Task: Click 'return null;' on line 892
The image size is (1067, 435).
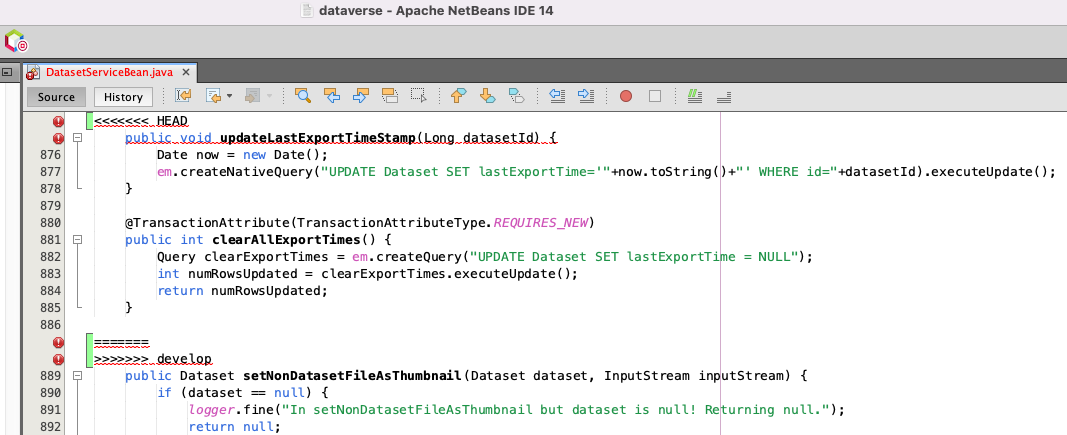Action: point(235,427)
